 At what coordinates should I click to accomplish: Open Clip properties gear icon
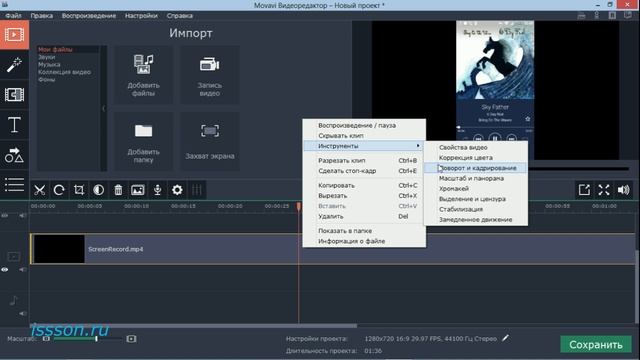177,190
